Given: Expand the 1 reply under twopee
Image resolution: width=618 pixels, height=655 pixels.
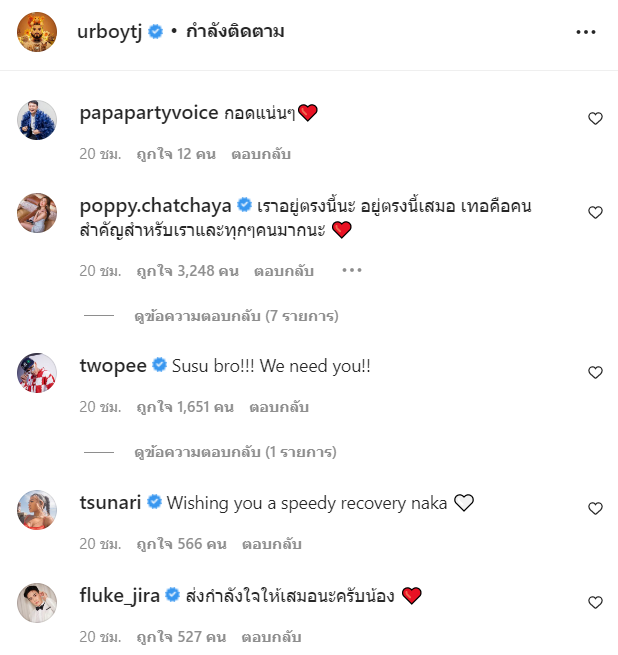Looking at the screenshot, I should coord(235,452).
